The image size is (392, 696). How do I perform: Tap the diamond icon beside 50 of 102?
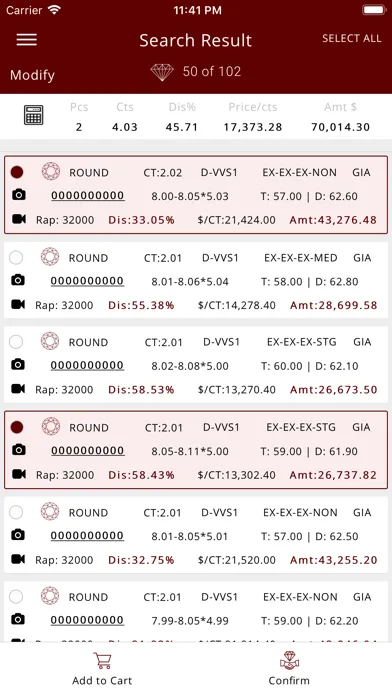coord(162,72)
